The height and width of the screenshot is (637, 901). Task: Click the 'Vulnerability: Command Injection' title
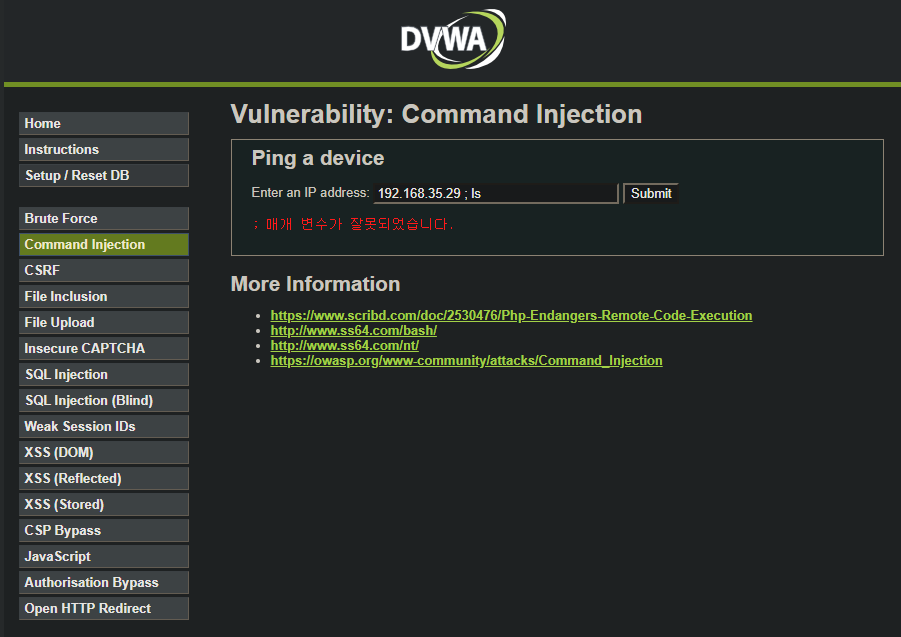pos(436,114)
